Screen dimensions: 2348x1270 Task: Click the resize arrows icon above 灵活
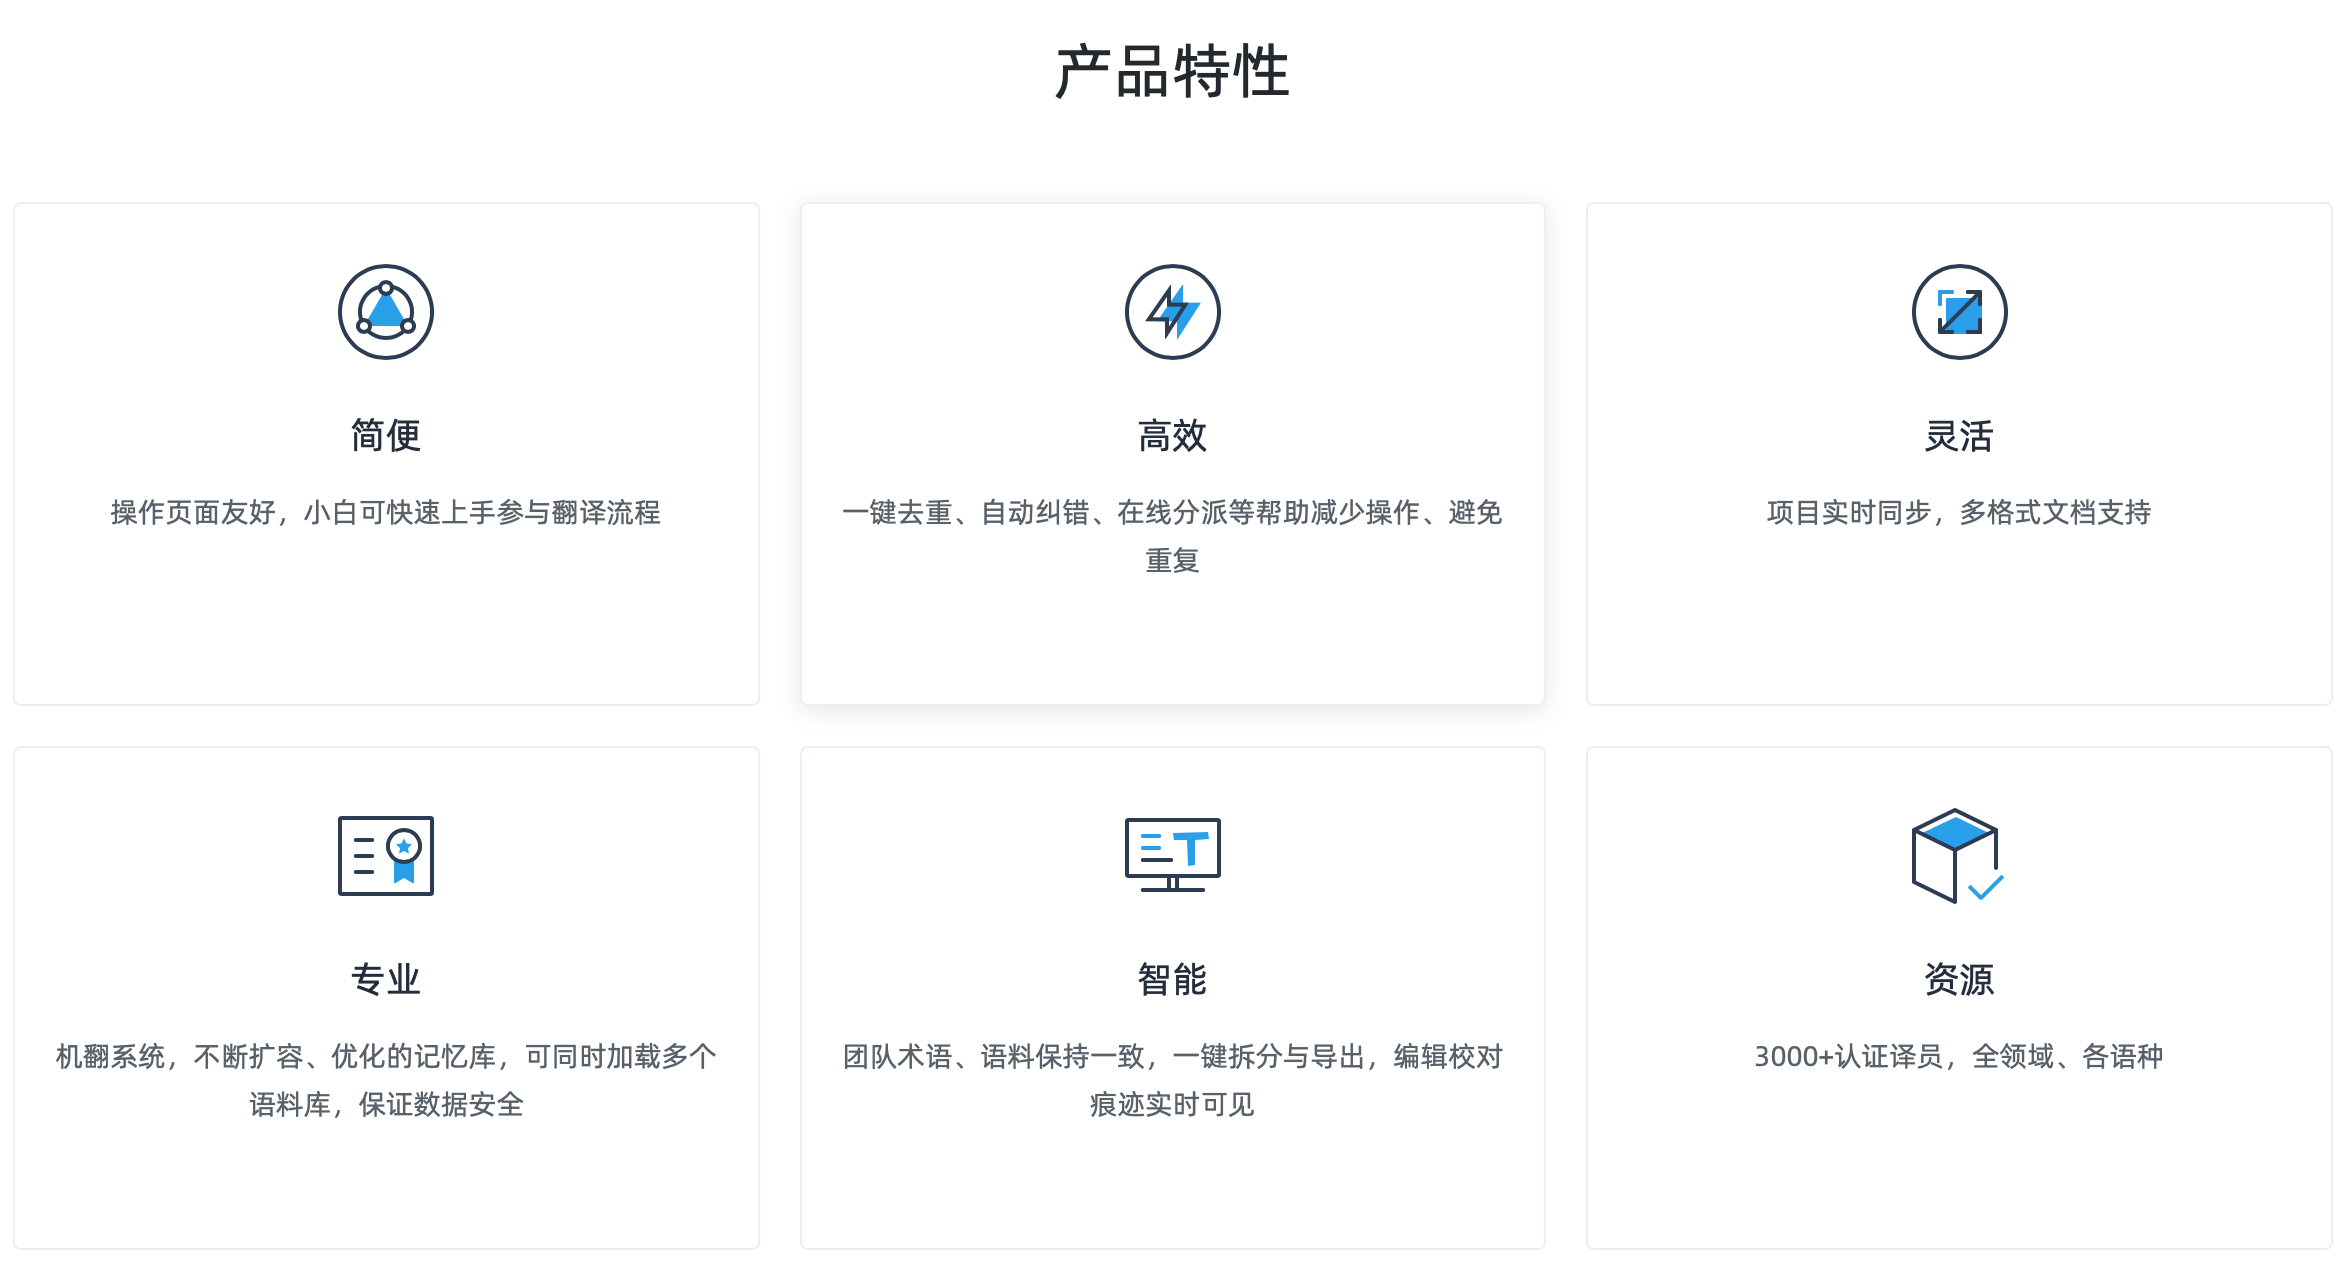pos(1960,312)
